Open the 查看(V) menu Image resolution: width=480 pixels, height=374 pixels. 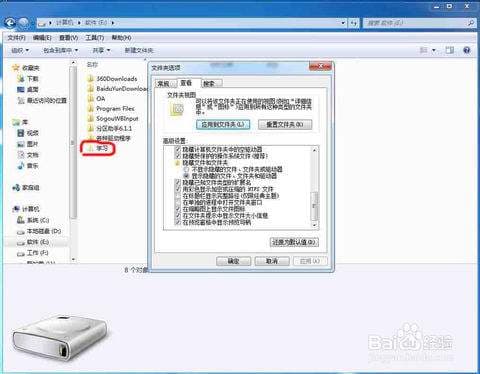tap(68, 38)
